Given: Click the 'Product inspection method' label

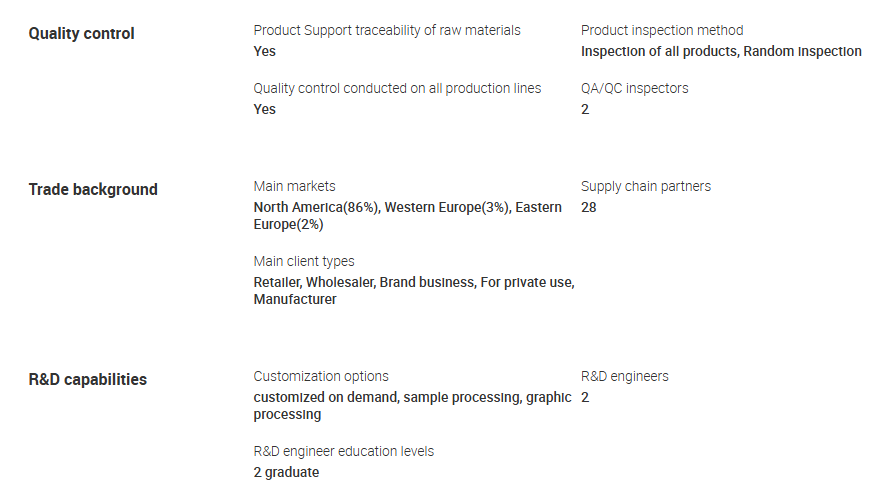Looking at the screenshot, I should [x=662, y=30].
